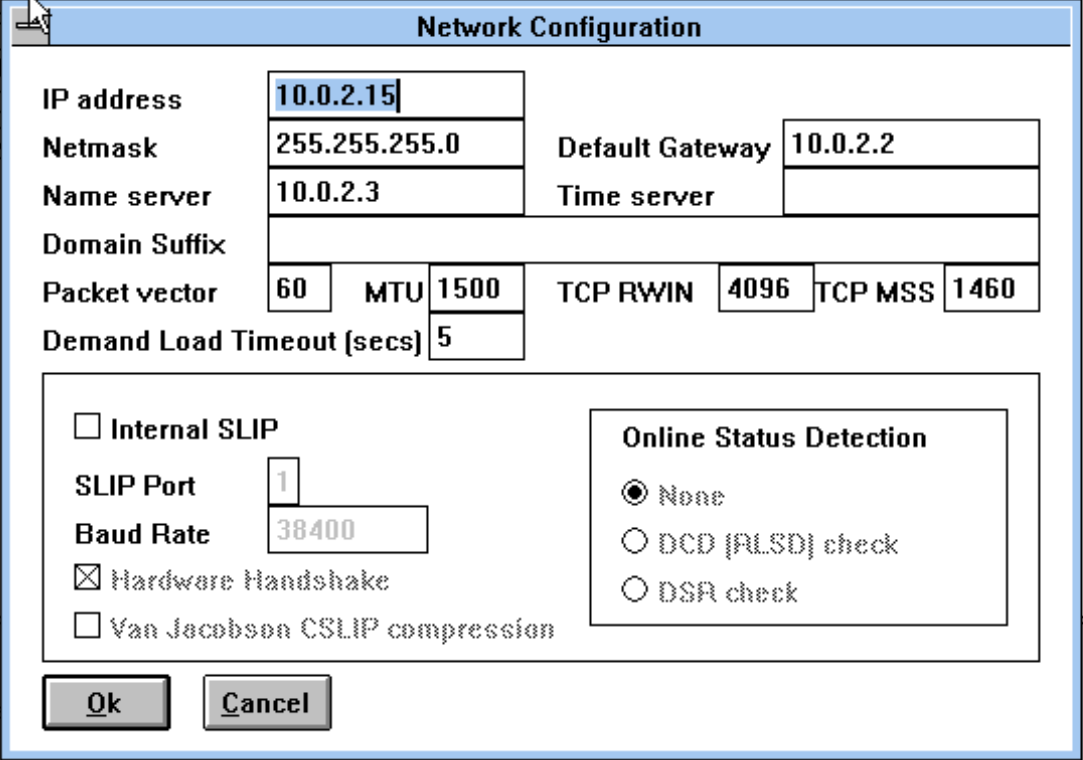This screenshot has width=1083, height=760.
Task: Click the Demand Load Timeout field
Action: tap(476, 335)
